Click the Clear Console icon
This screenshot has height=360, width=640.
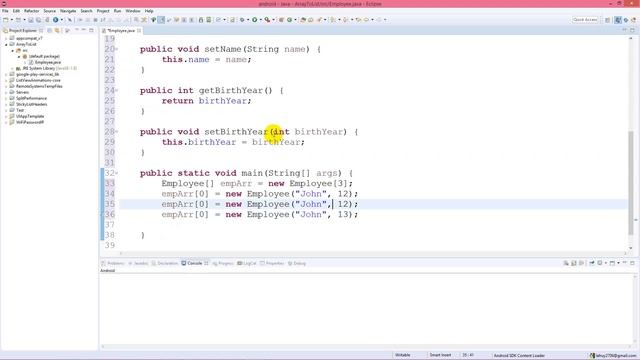[x=566, y=263]
